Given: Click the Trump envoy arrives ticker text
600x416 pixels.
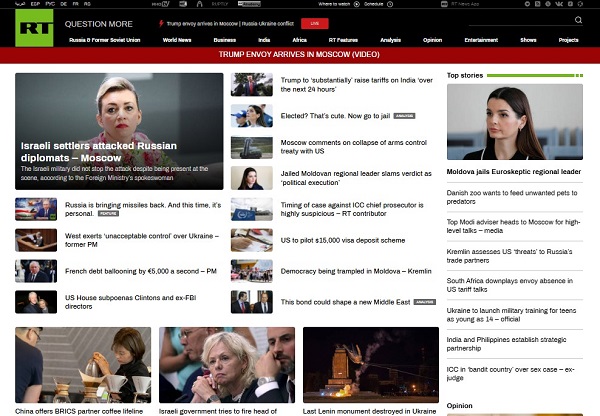Looking at the screenshot, I should [x=230, y=23].
